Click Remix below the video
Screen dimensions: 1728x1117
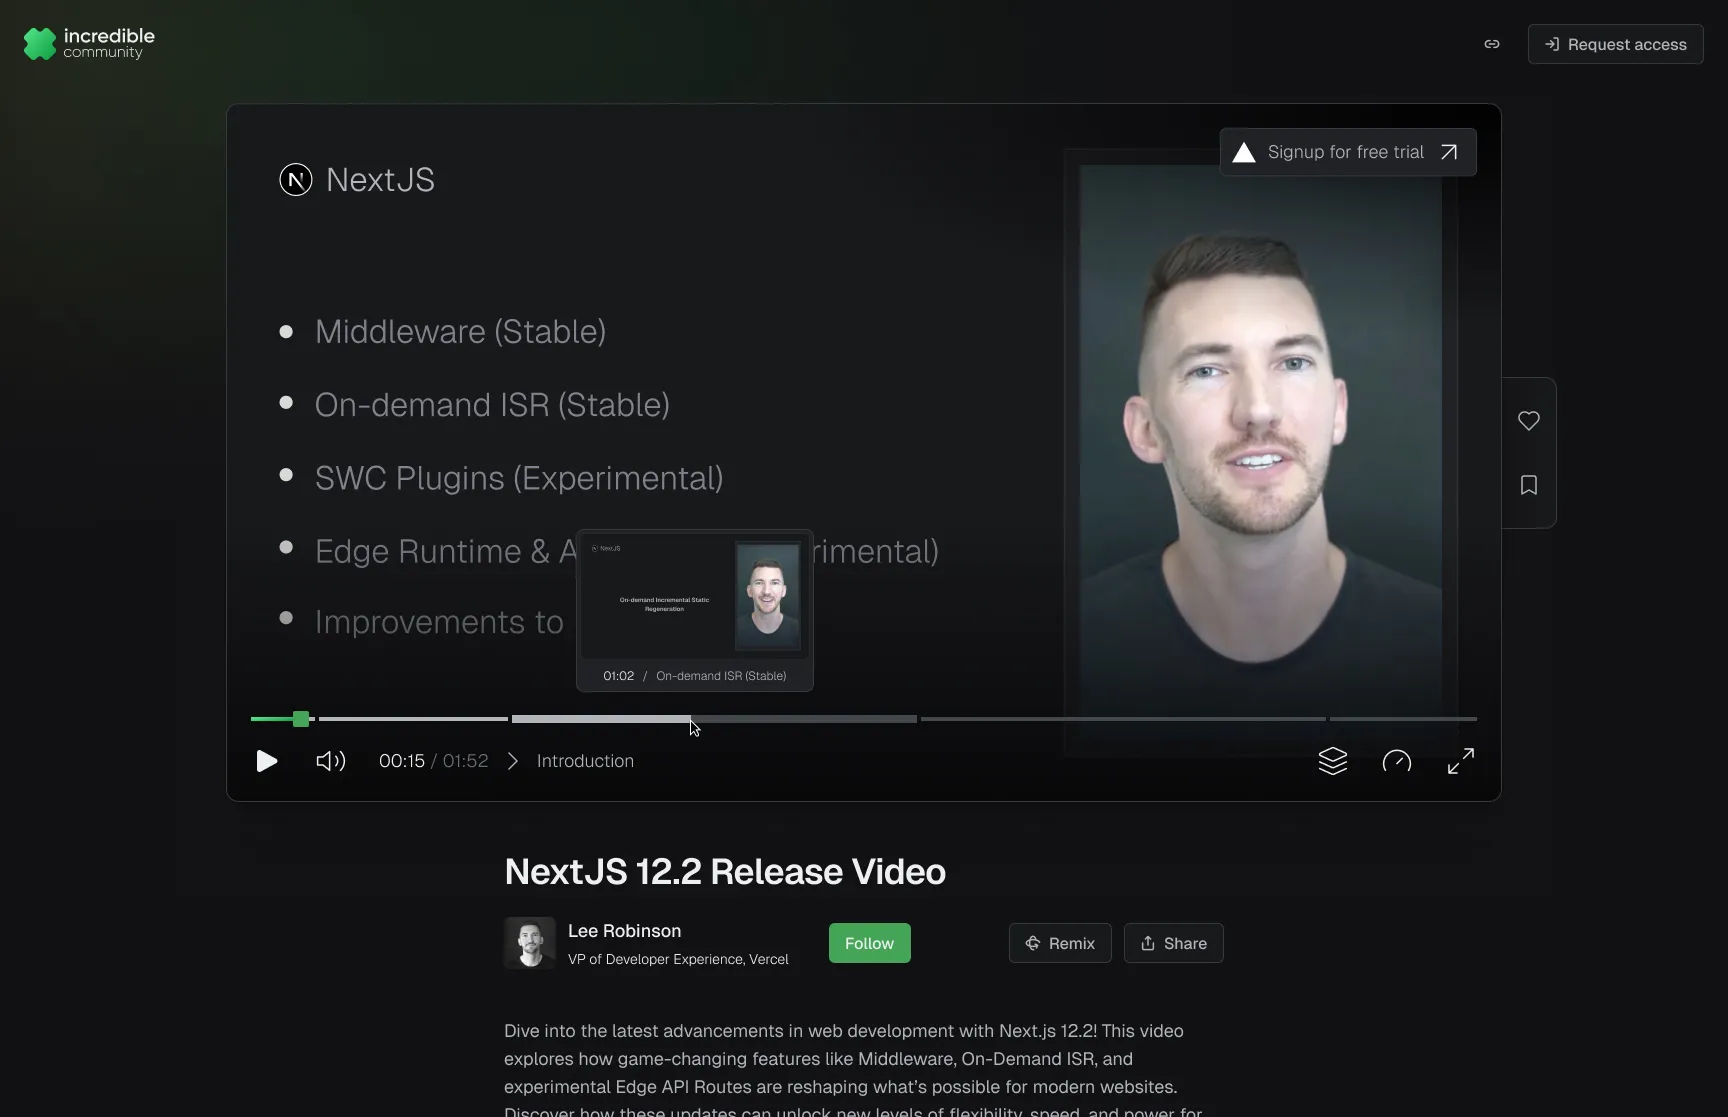(x=1060, y=943)
